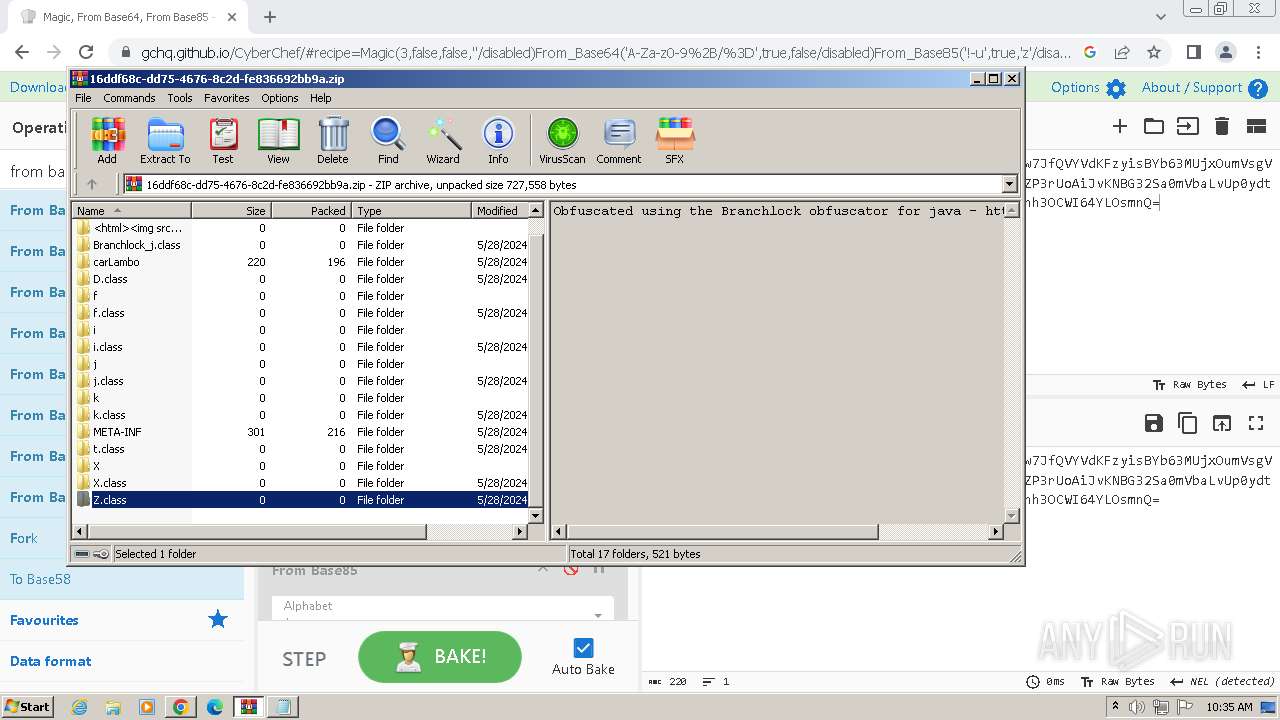Image resolution: width=1280 pixels, height=720 pixels.
Task: Bookmark this page star icon
Action: [x=1154, y=52]
